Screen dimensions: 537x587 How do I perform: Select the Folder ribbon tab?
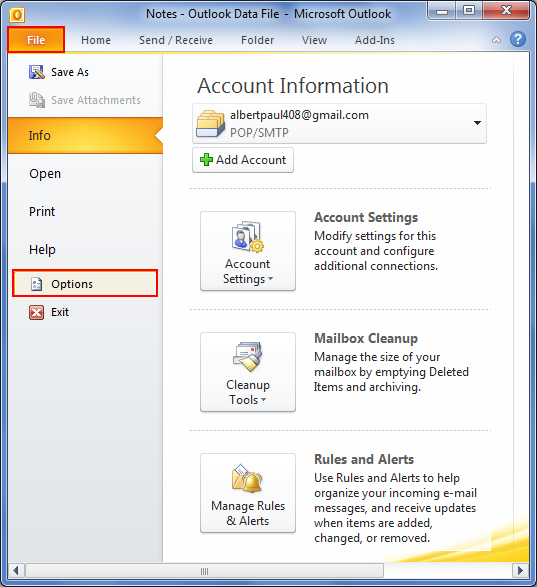pyautogui.click(x=257, y=40)
